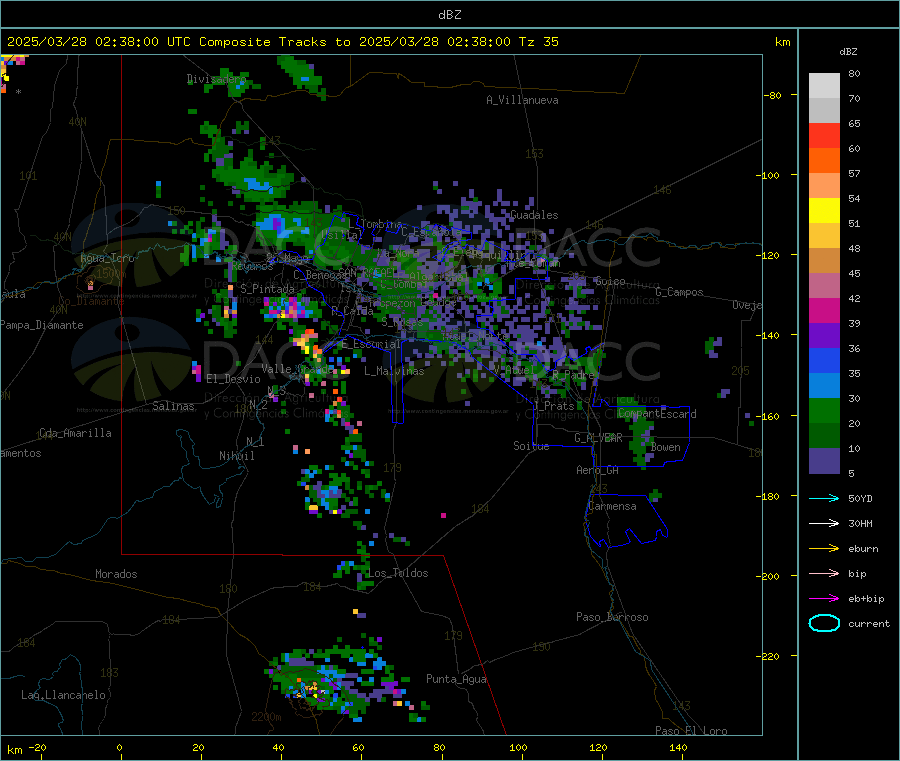
Task: Click the pink bip arrow in legend
Action: coord(824,573)
